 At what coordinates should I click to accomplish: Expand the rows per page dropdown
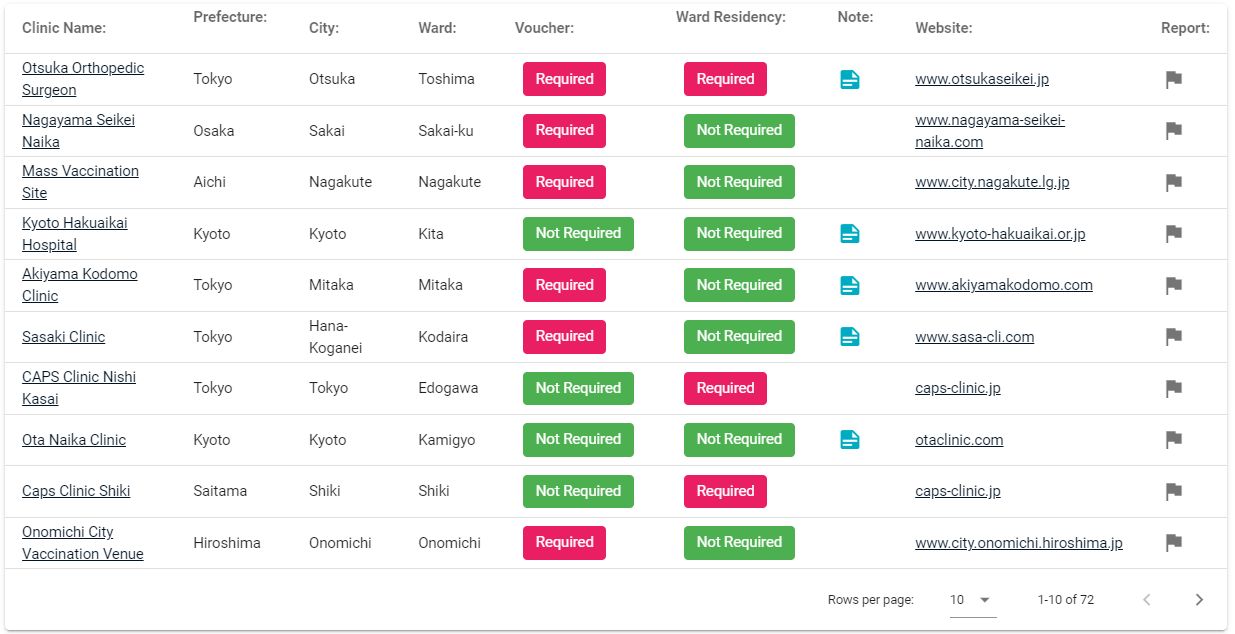click(x=970, y=600)
